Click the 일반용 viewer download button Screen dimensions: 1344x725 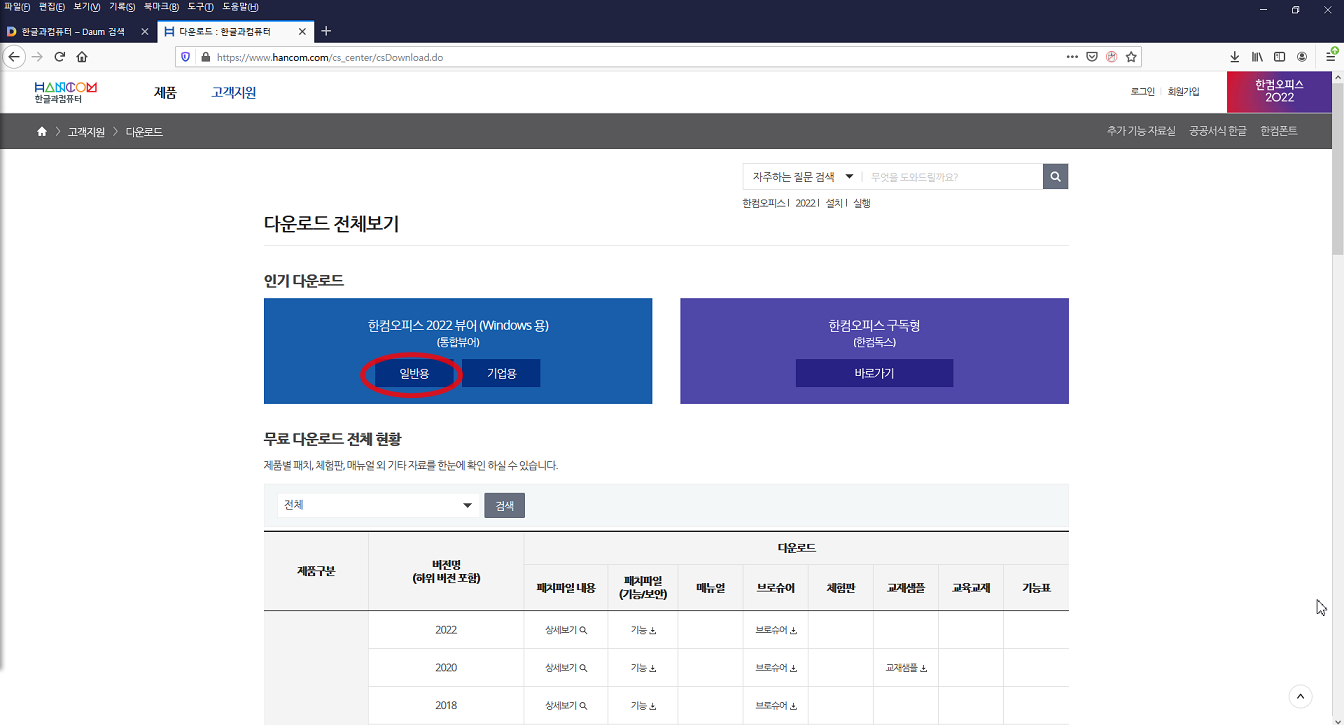(x=414, y=373)
